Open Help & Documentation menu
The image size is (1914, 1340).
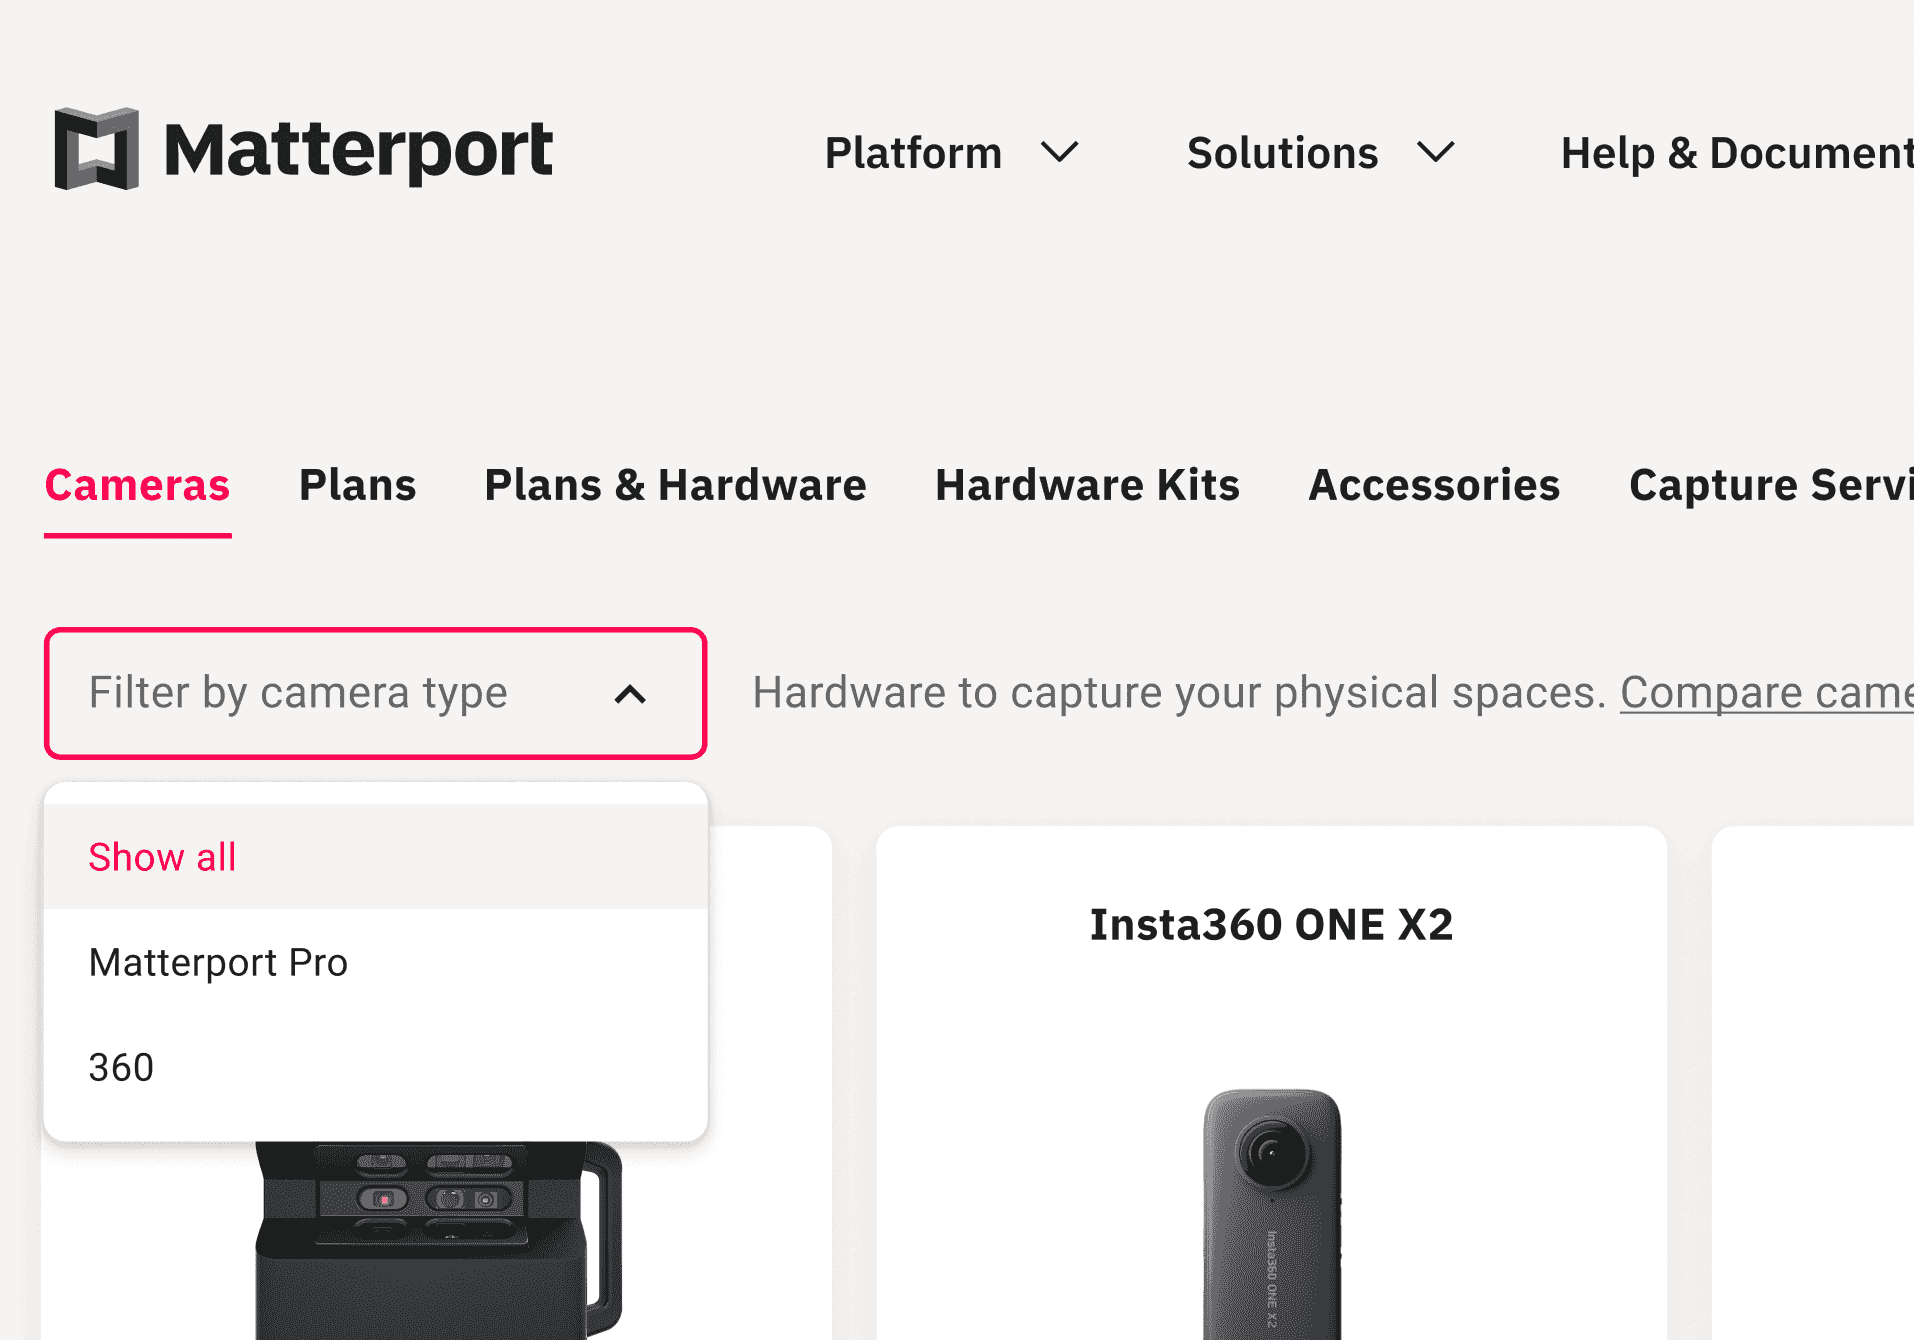pyautogui.click(x=1736, y=153)
